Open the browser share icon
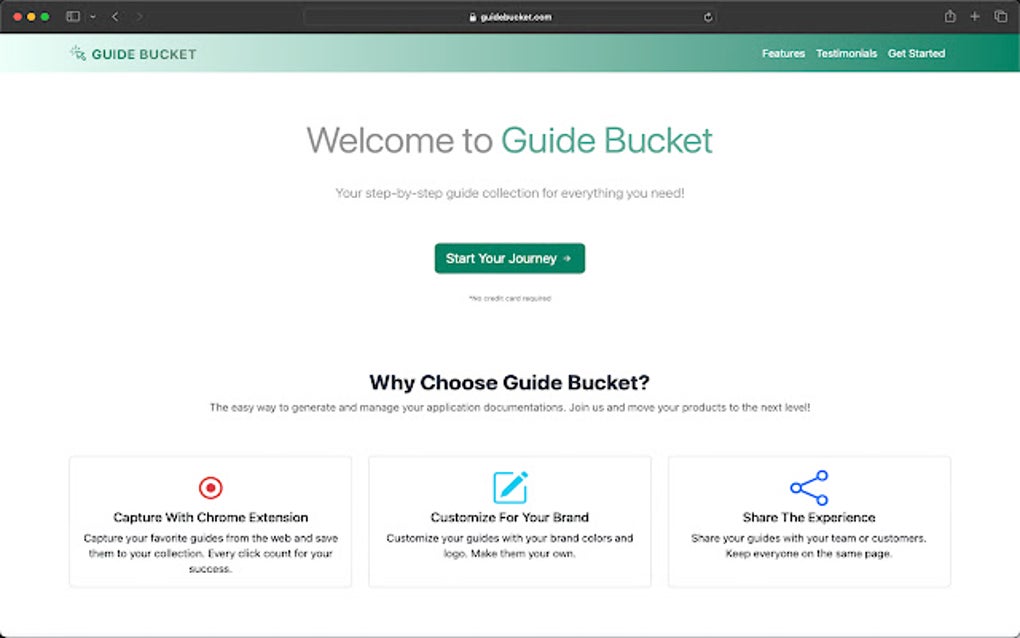Image resolution: width=1020 pixels, height=638 pixels. click(x=950, y=16)
